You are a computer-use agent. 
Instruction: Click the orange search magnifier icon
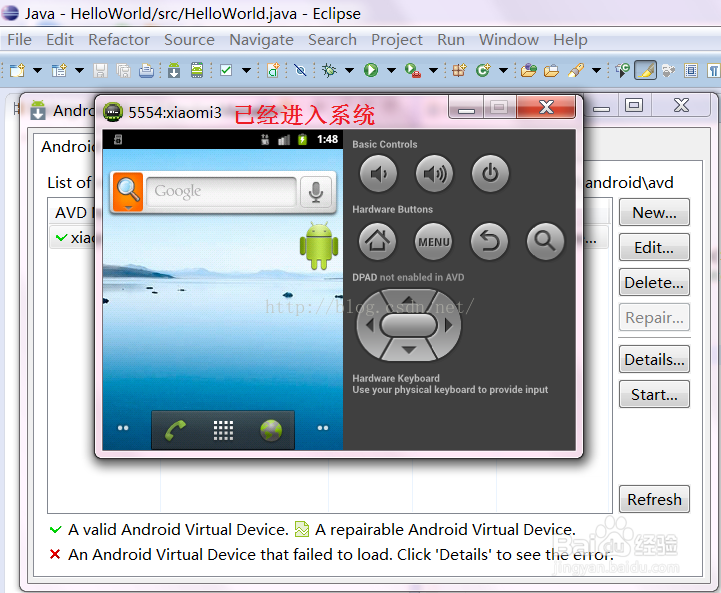[x=128, y=192]
